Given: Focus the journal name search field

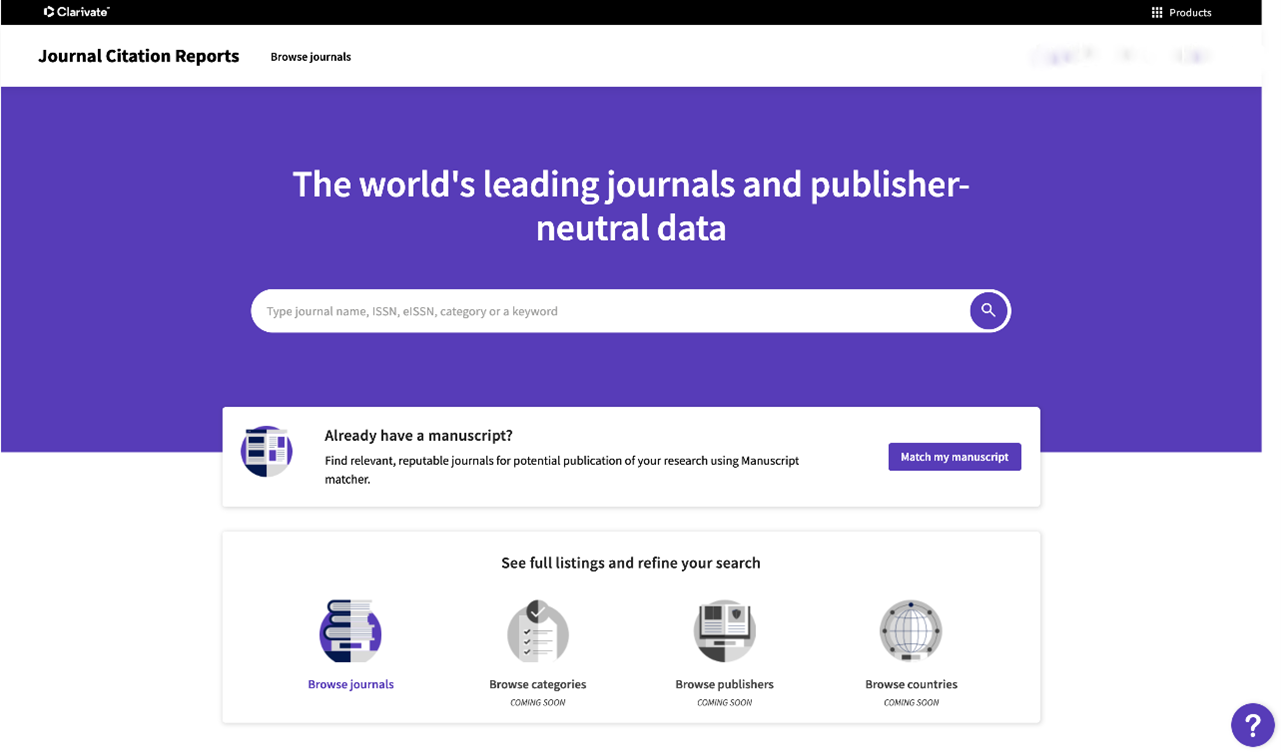Looking at the screenshot, I should 610,311.
